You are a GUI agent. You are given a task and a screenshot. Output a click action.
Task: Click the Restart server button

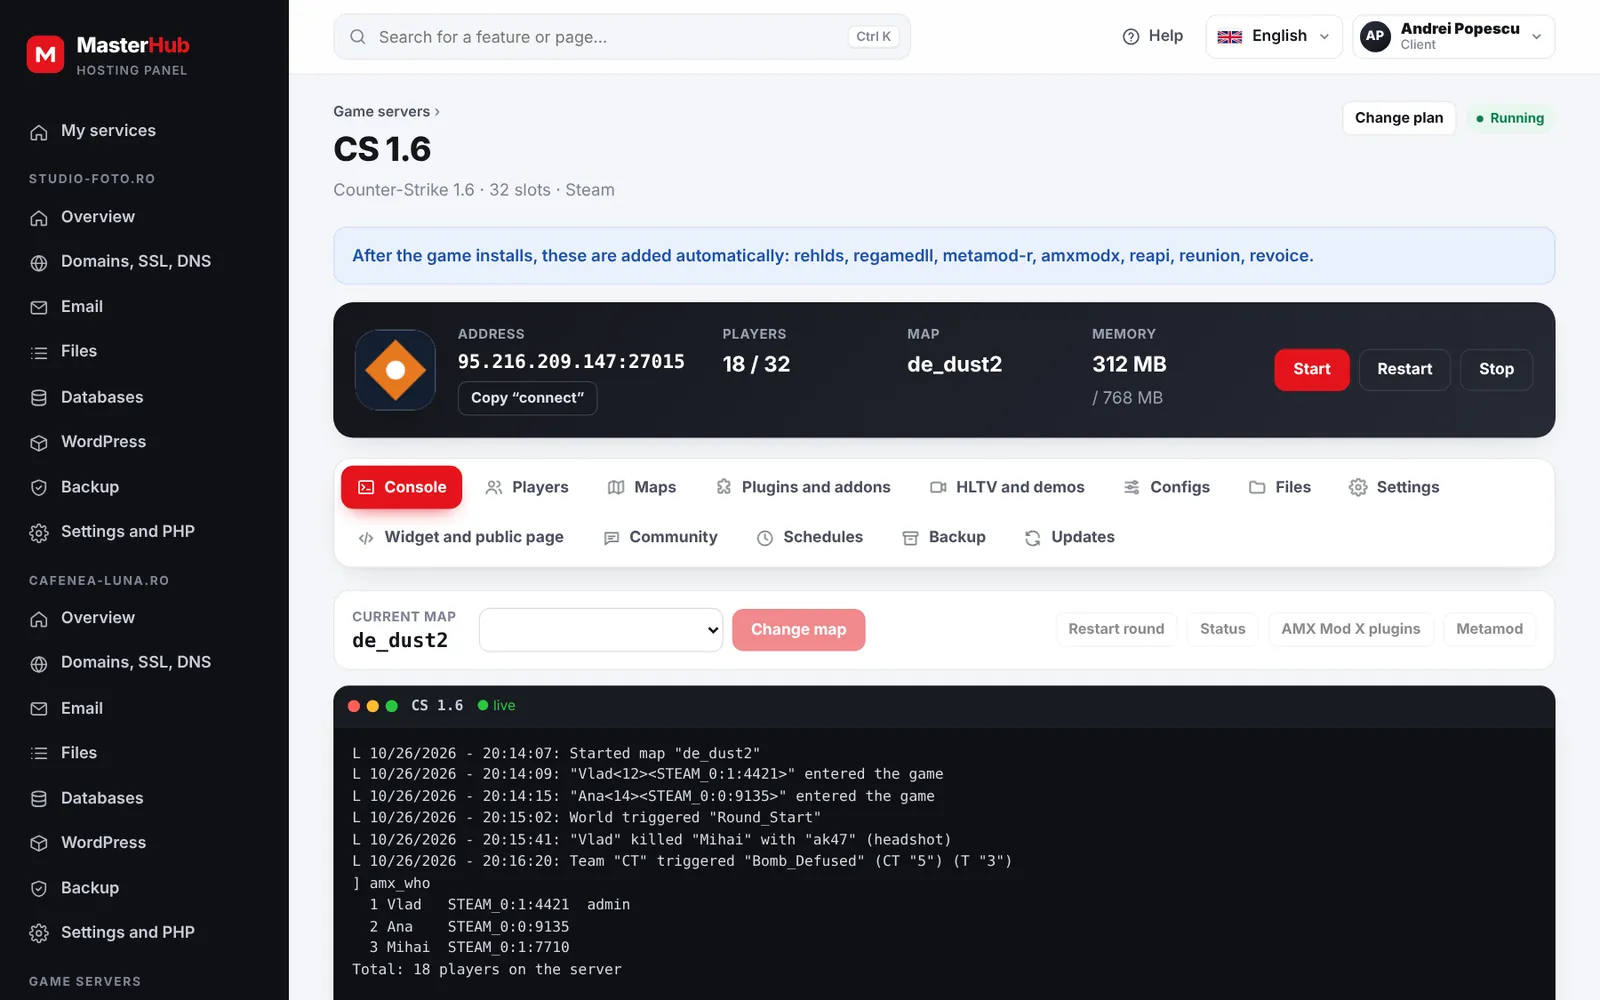click(x=1404, y=369)
